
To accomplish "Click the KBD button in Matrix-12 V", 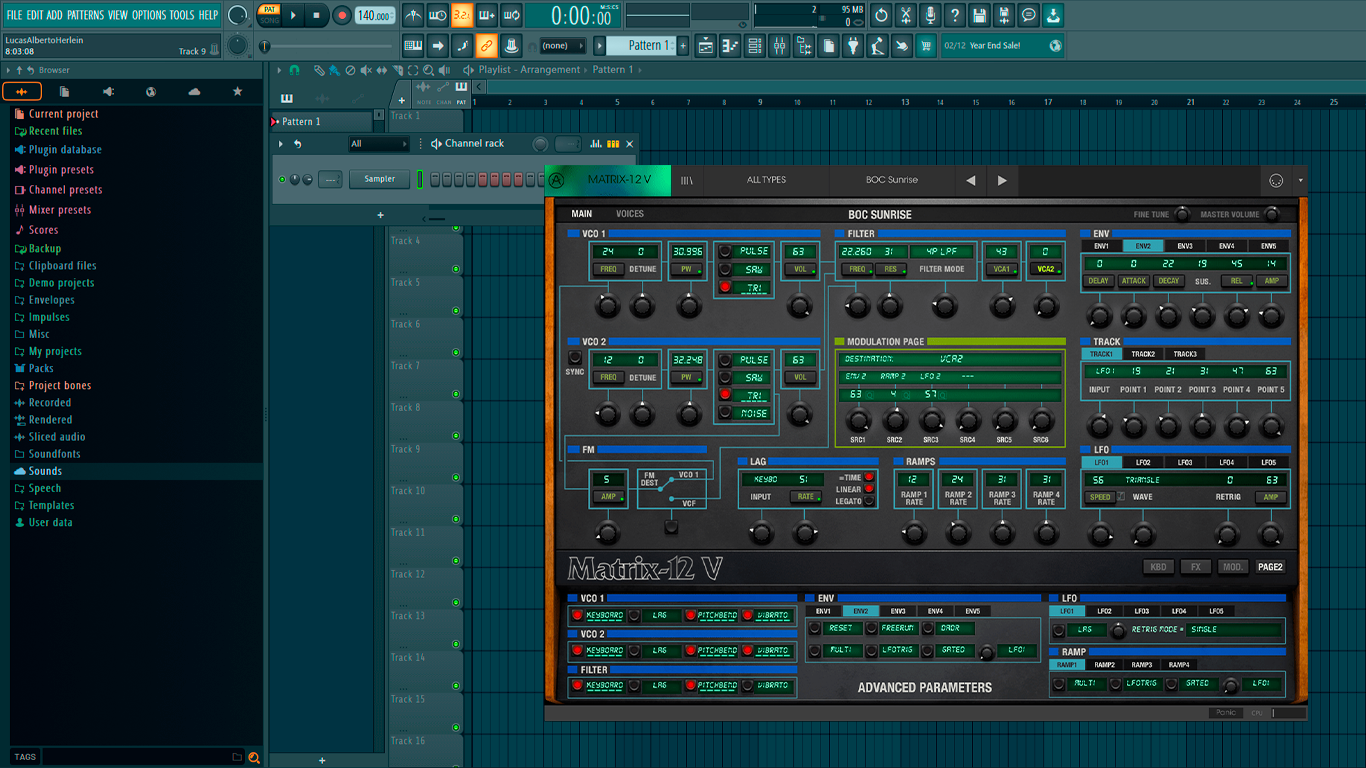I will pyautogui.click(x=1158, y=567).
